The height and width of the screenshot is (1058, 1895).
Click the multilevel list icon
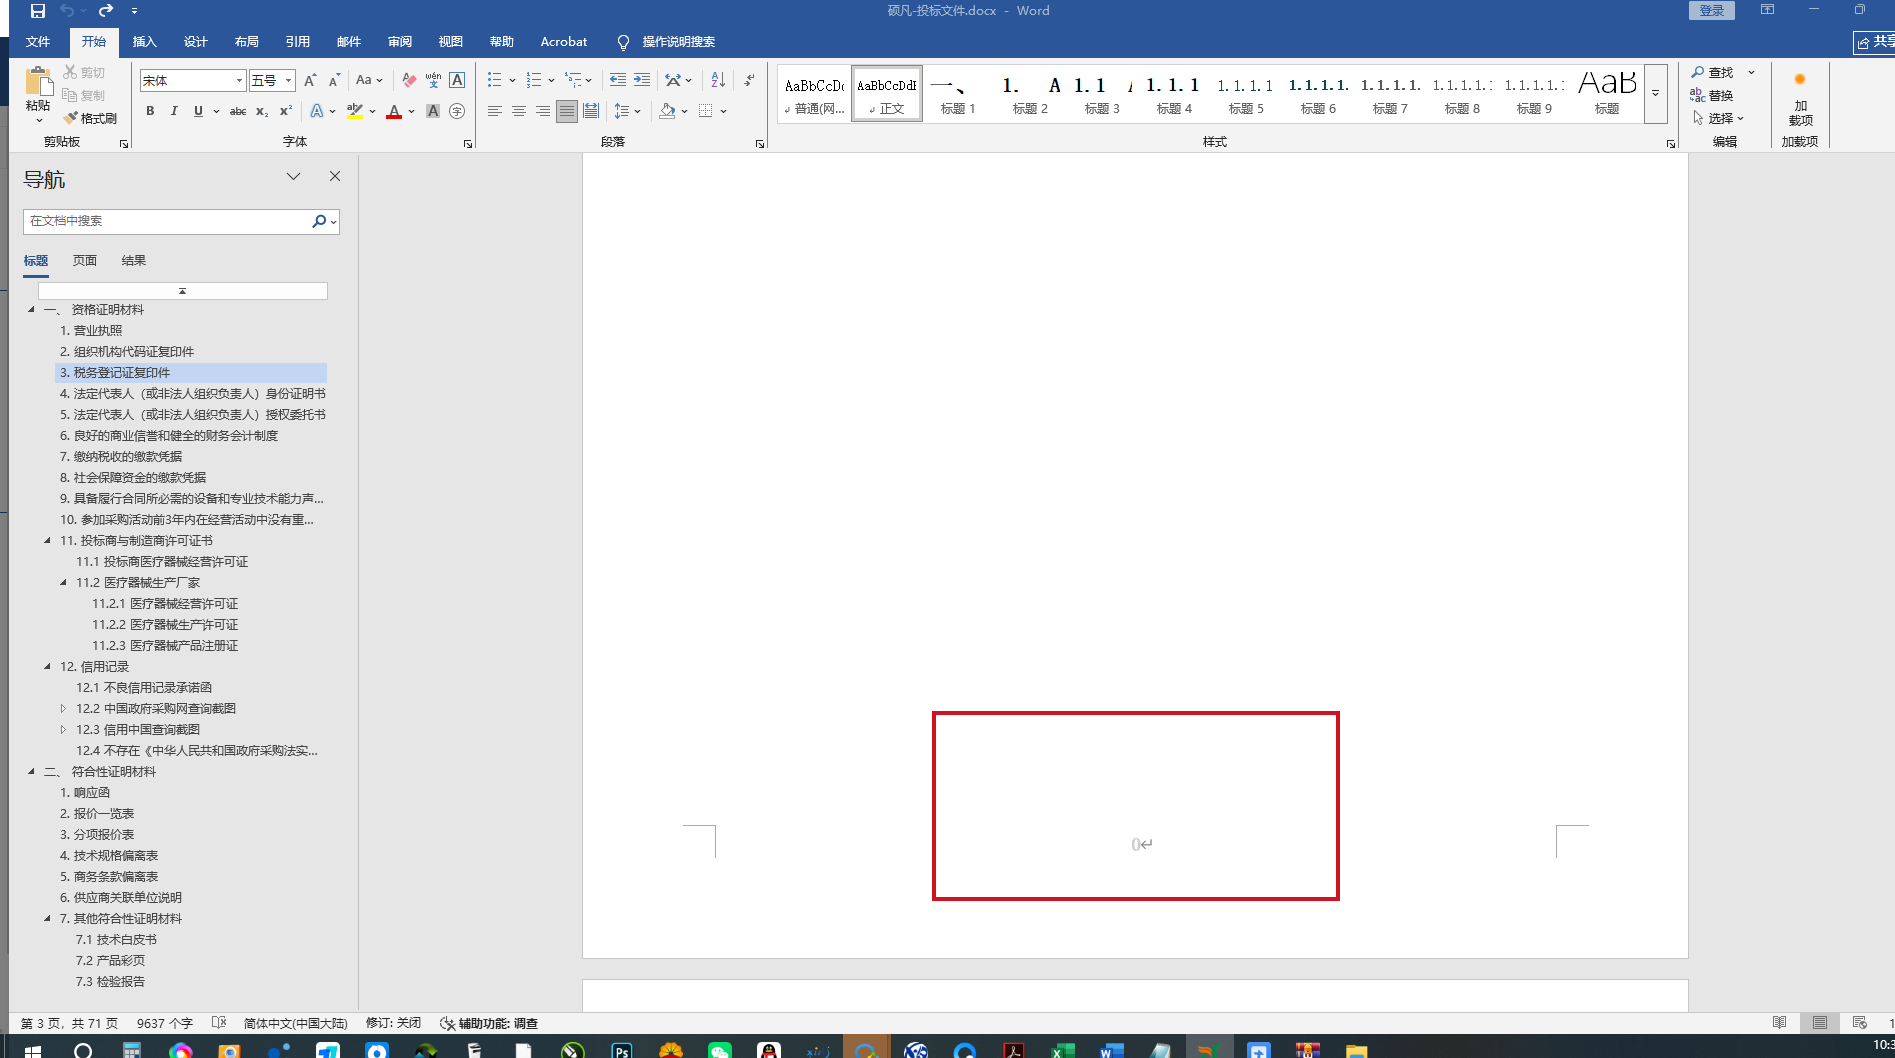click(573, 80)
